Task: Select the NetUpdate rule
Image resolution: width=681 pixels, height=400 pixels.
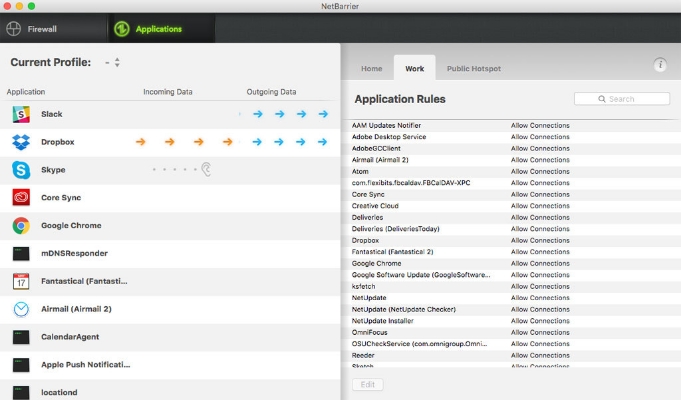Action: click(369, 298)
